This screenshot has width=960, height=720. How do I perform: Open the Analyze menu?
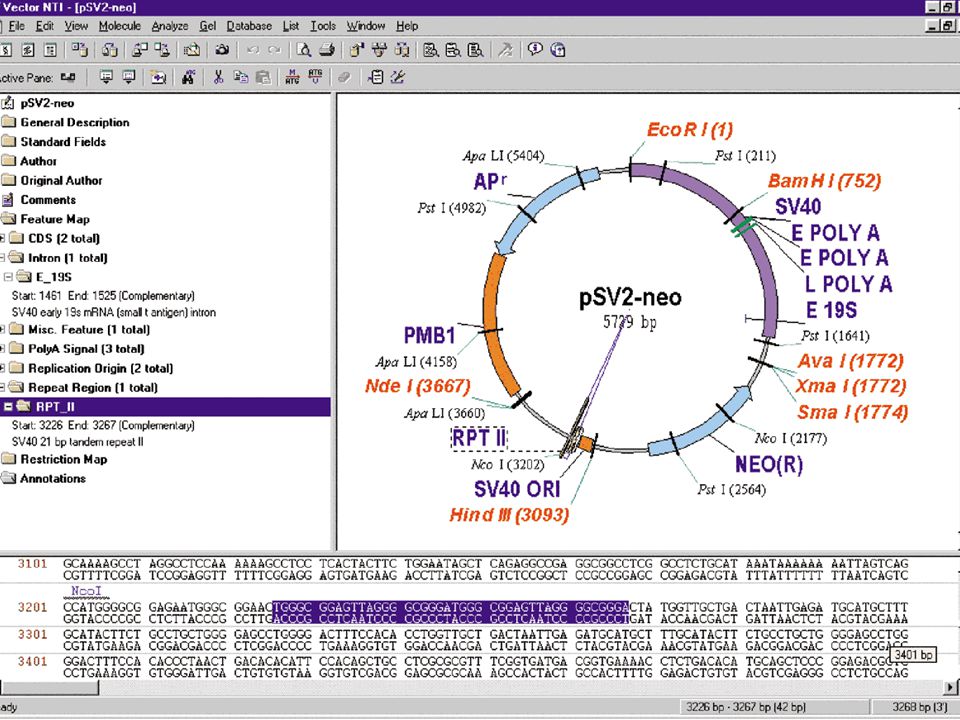(x=170, y=26)
